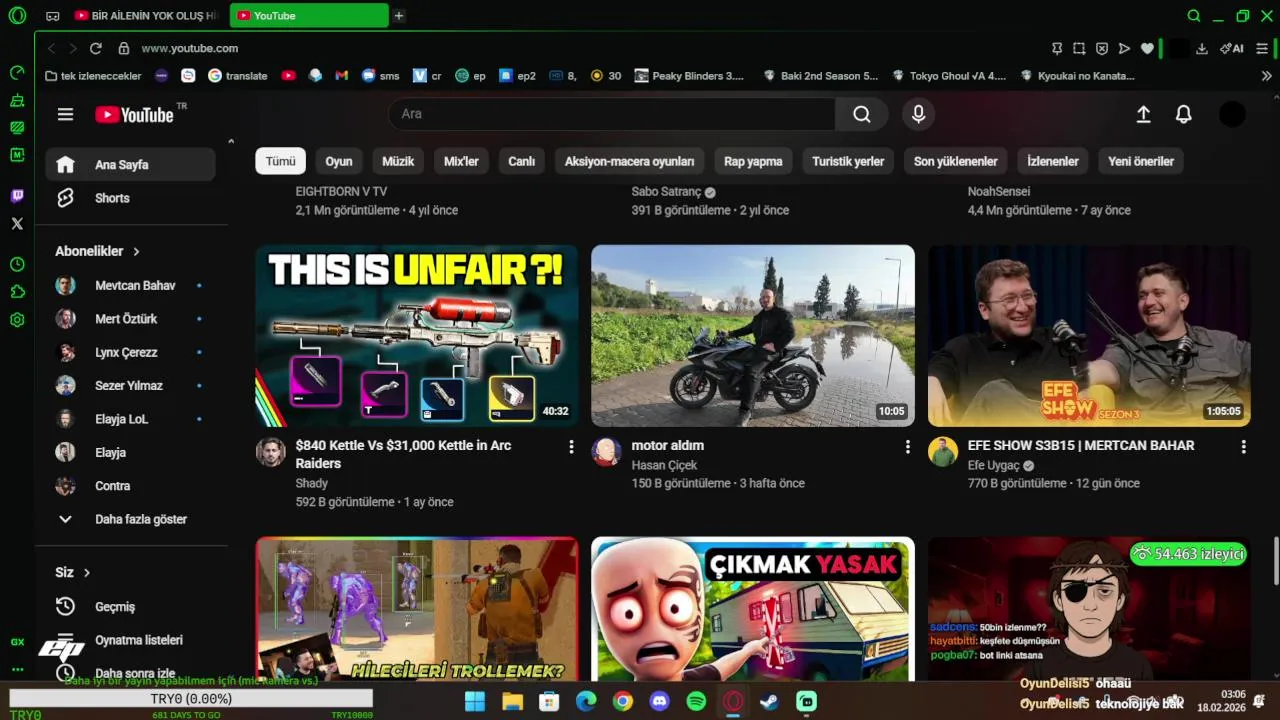Open options menu for EFE SHOW S3B15 video

click(x=1243, y=446)
